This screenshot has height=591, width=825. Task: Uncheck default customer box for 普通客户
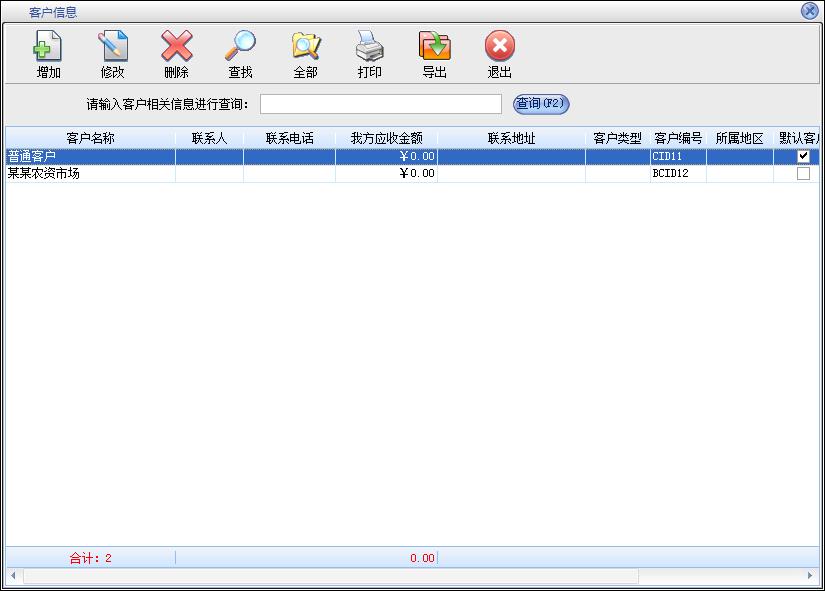click(x=802, y=157)
